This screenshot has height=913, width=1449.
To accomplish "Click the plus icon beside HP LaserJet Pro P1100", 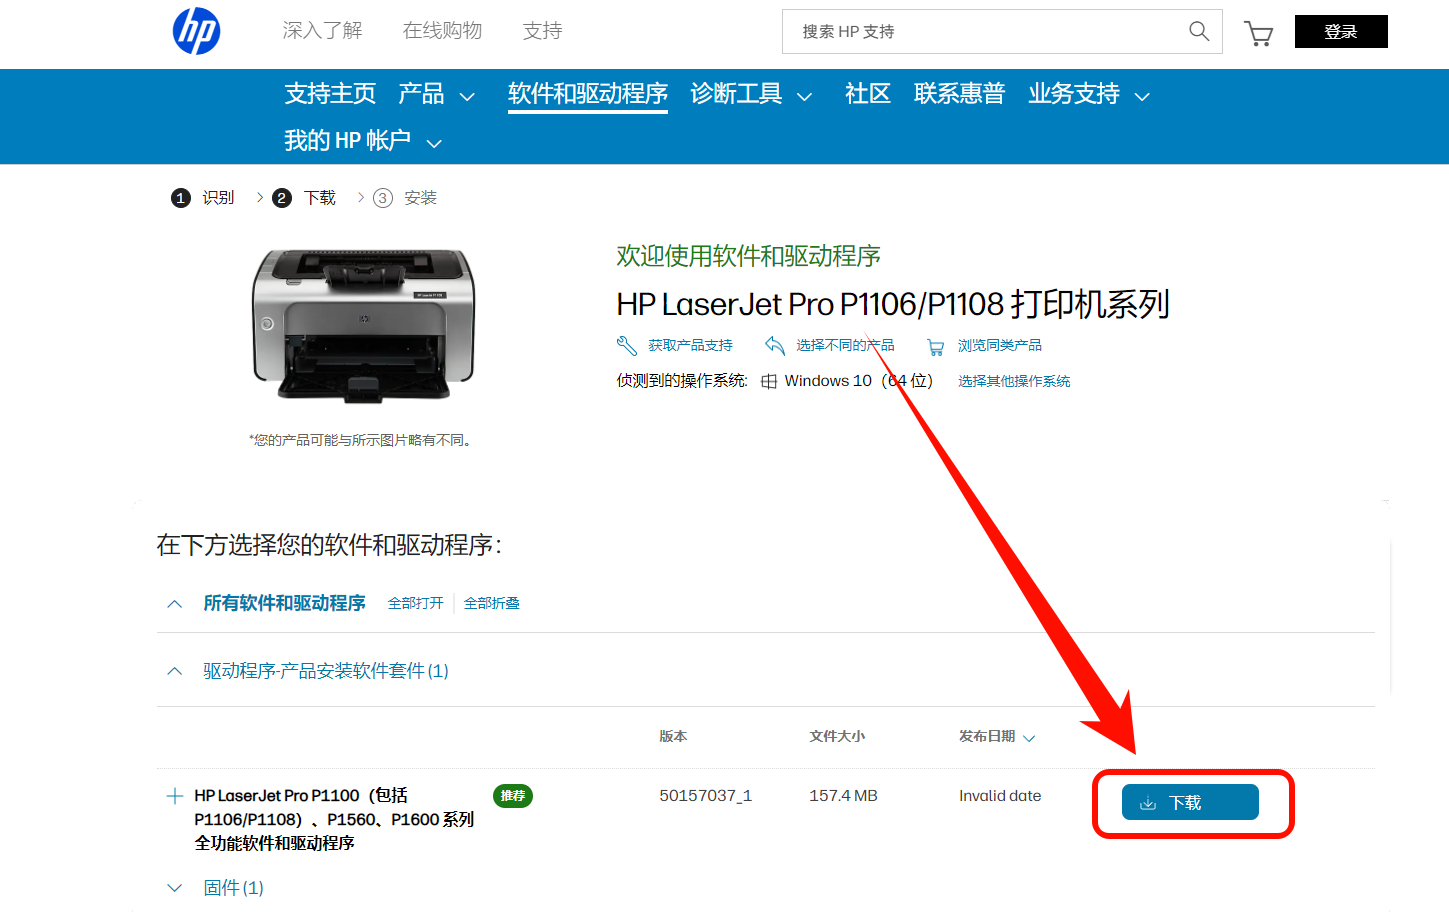I will [x=174, y=796].
